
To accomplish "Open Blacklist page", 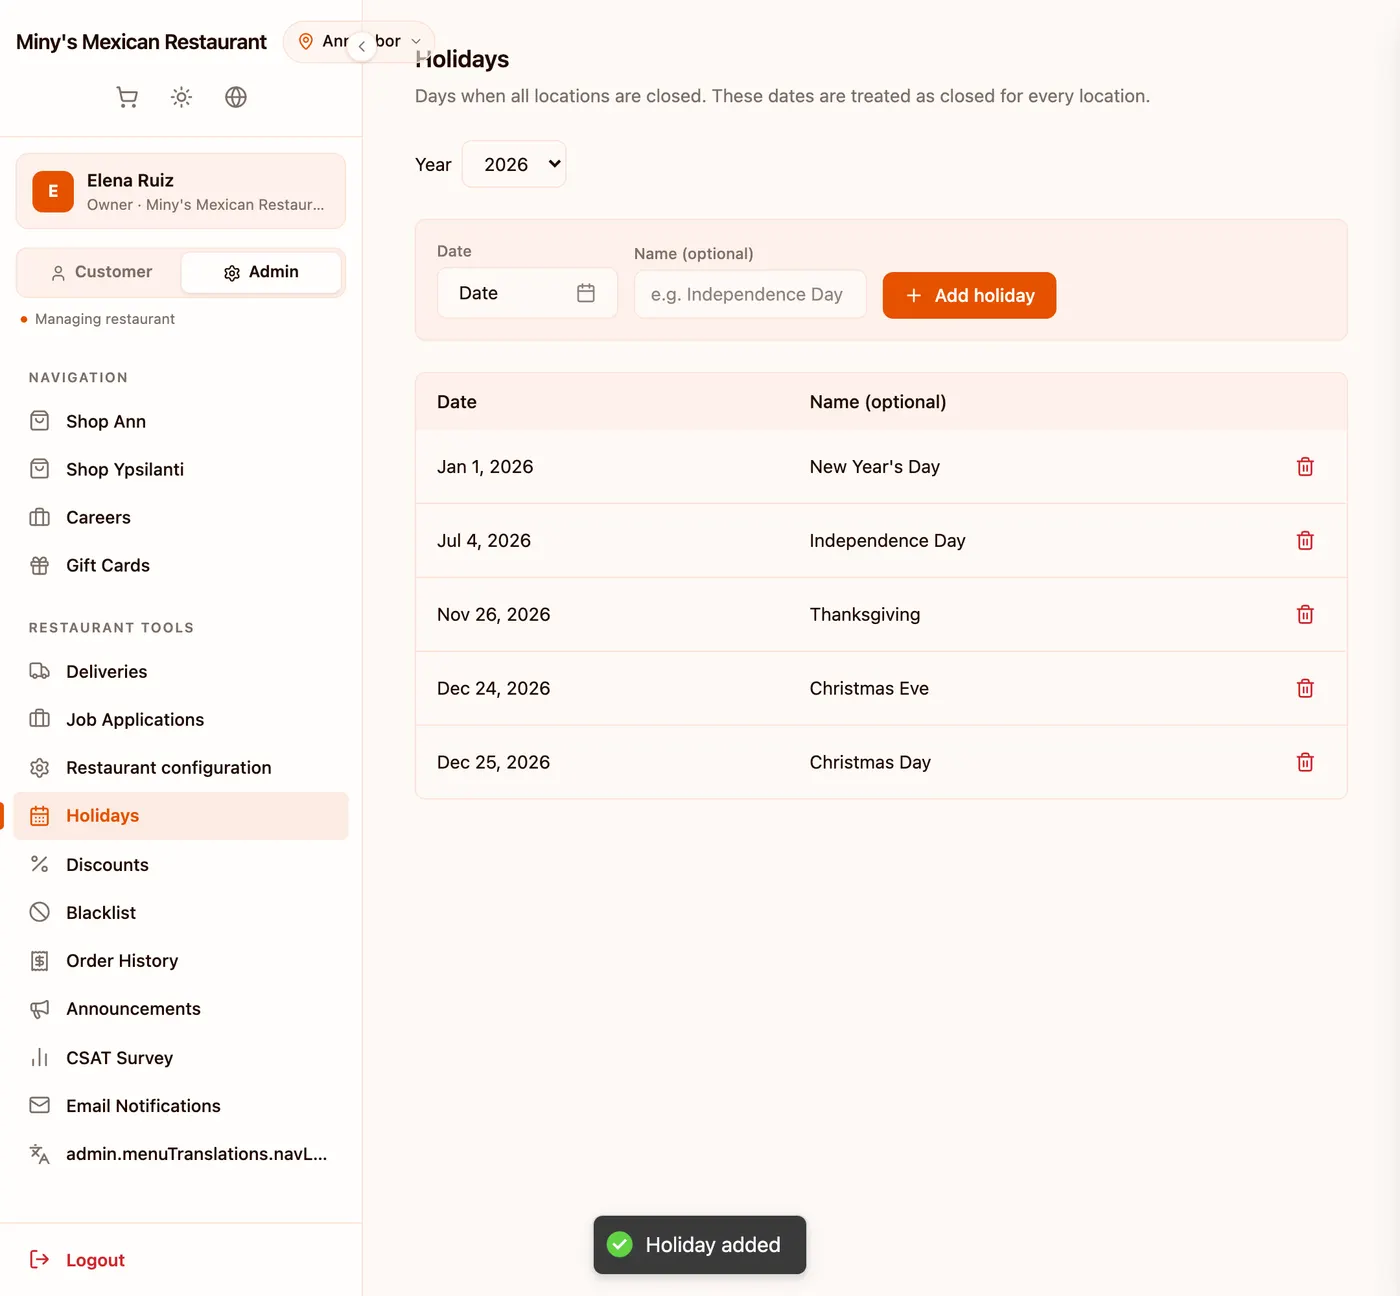I will 181,913.
